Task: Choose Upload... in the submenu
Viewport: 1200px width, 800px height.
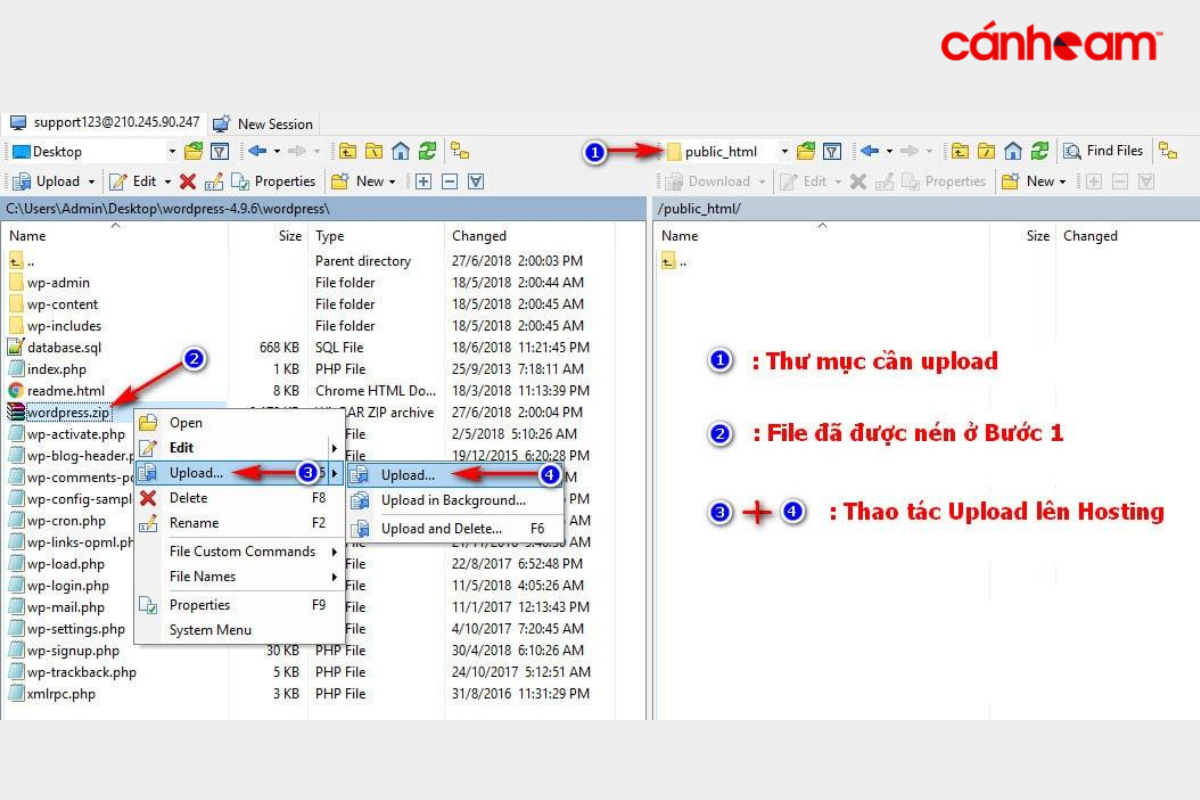Action: [x=455, y=476]
